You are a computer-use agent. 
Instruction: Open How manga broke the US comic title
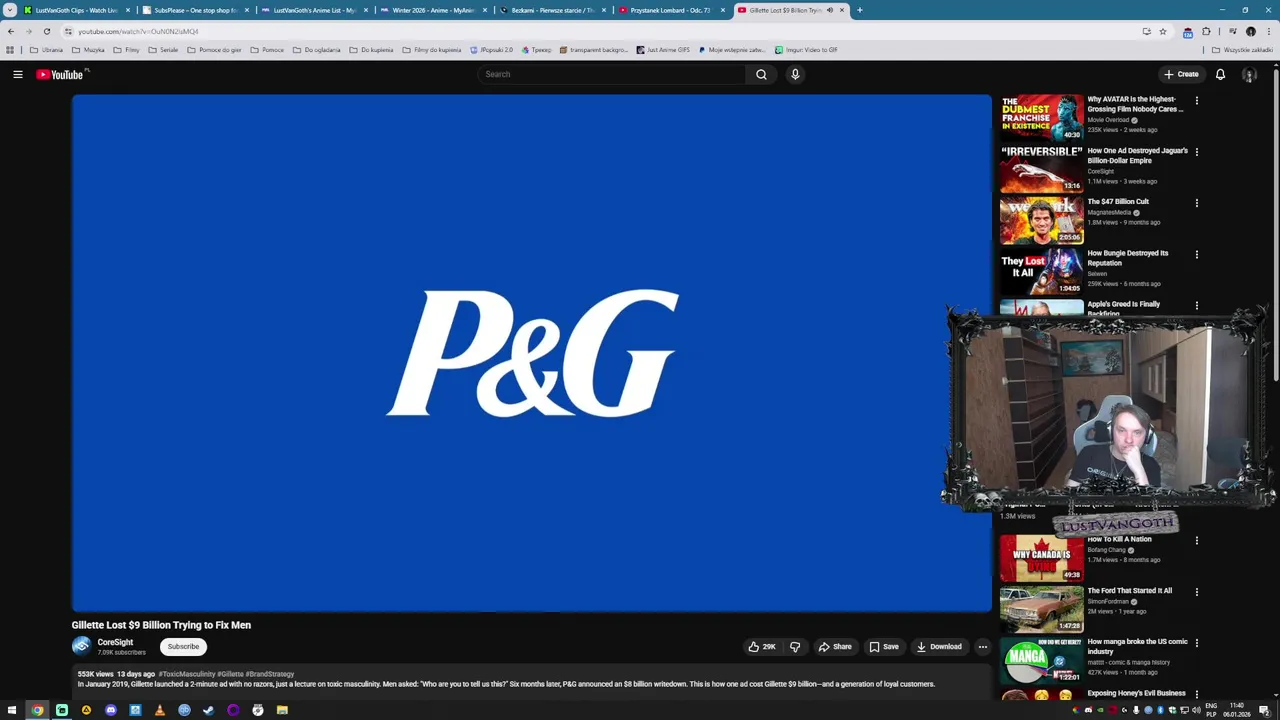coord(1137,646)
